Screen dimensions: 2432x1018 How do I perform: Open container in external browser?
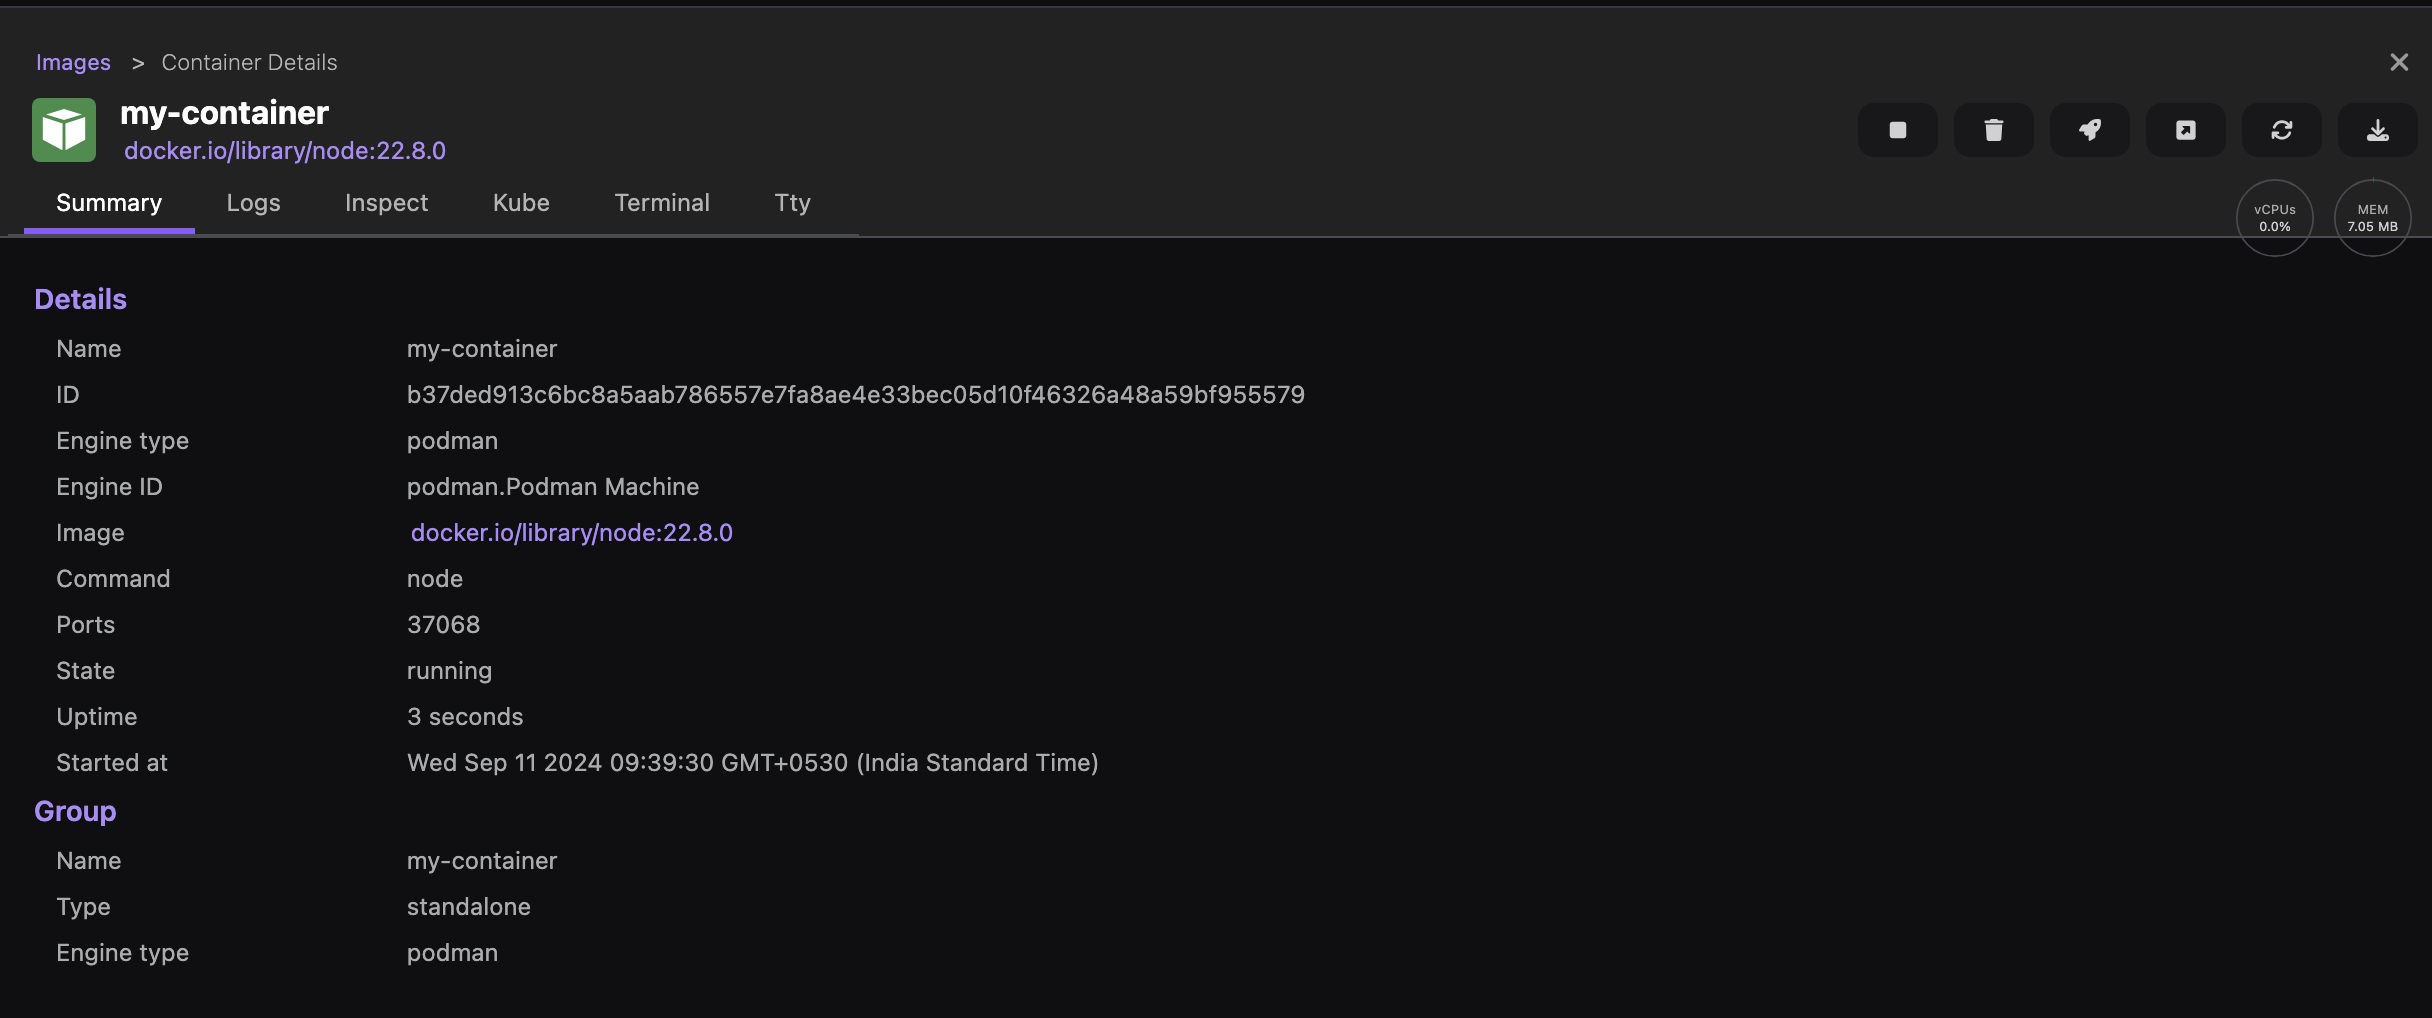tap(2185, 129)
